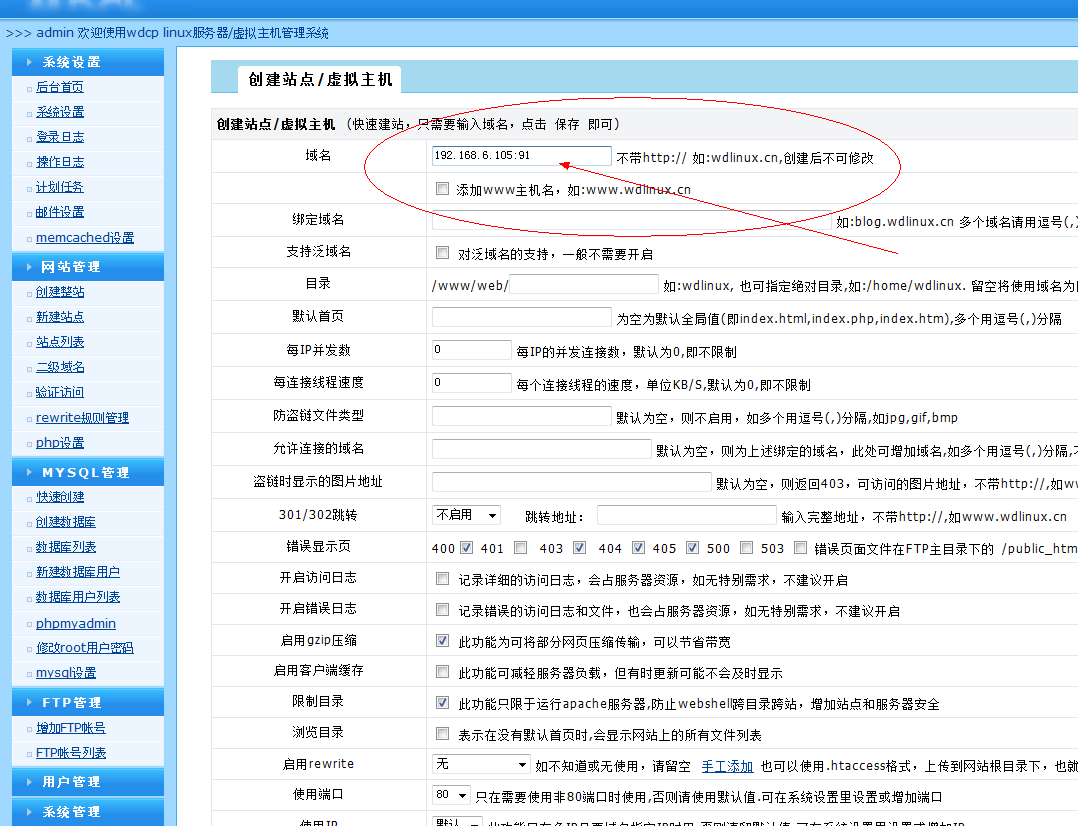Open 站点列表 link
The height and width of the screenshot is (826, 1078).
tap(60, 342)
